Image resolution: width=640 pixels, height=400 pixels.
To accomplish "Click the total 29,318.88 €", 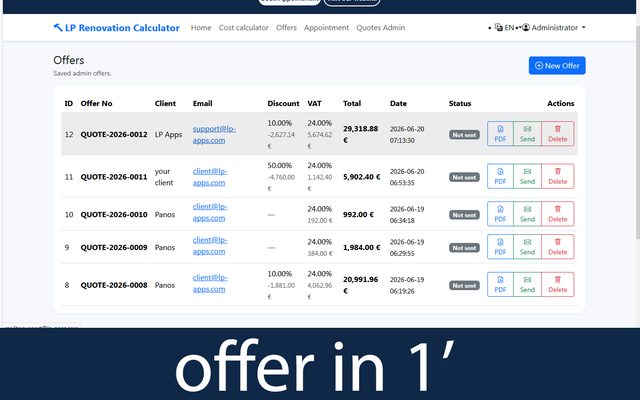I will click(360, 134).
